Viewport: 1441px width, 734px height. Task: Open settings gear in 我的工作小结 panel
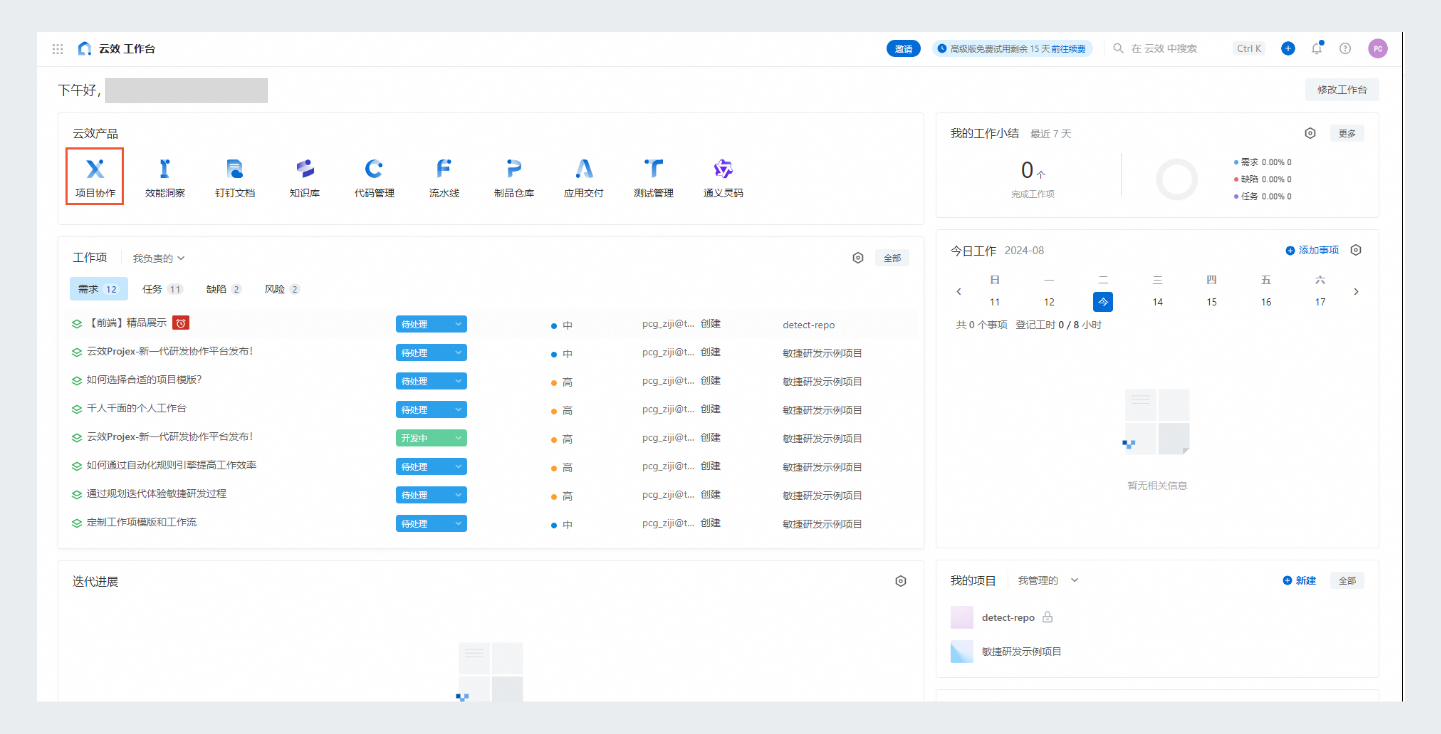click(1310, 133)
